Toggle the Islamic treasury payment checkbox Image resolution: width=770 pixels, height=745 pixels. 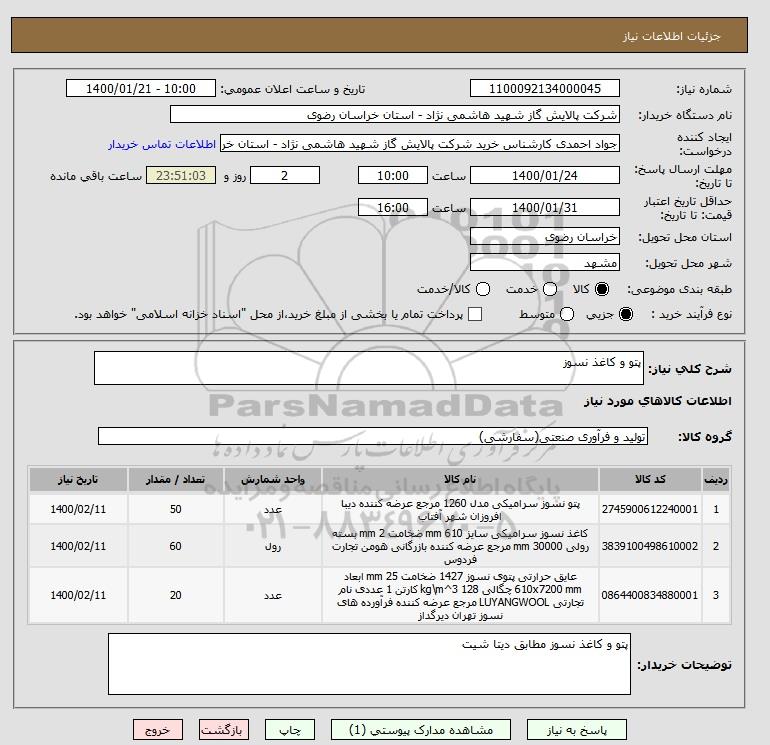coord(475,314)
